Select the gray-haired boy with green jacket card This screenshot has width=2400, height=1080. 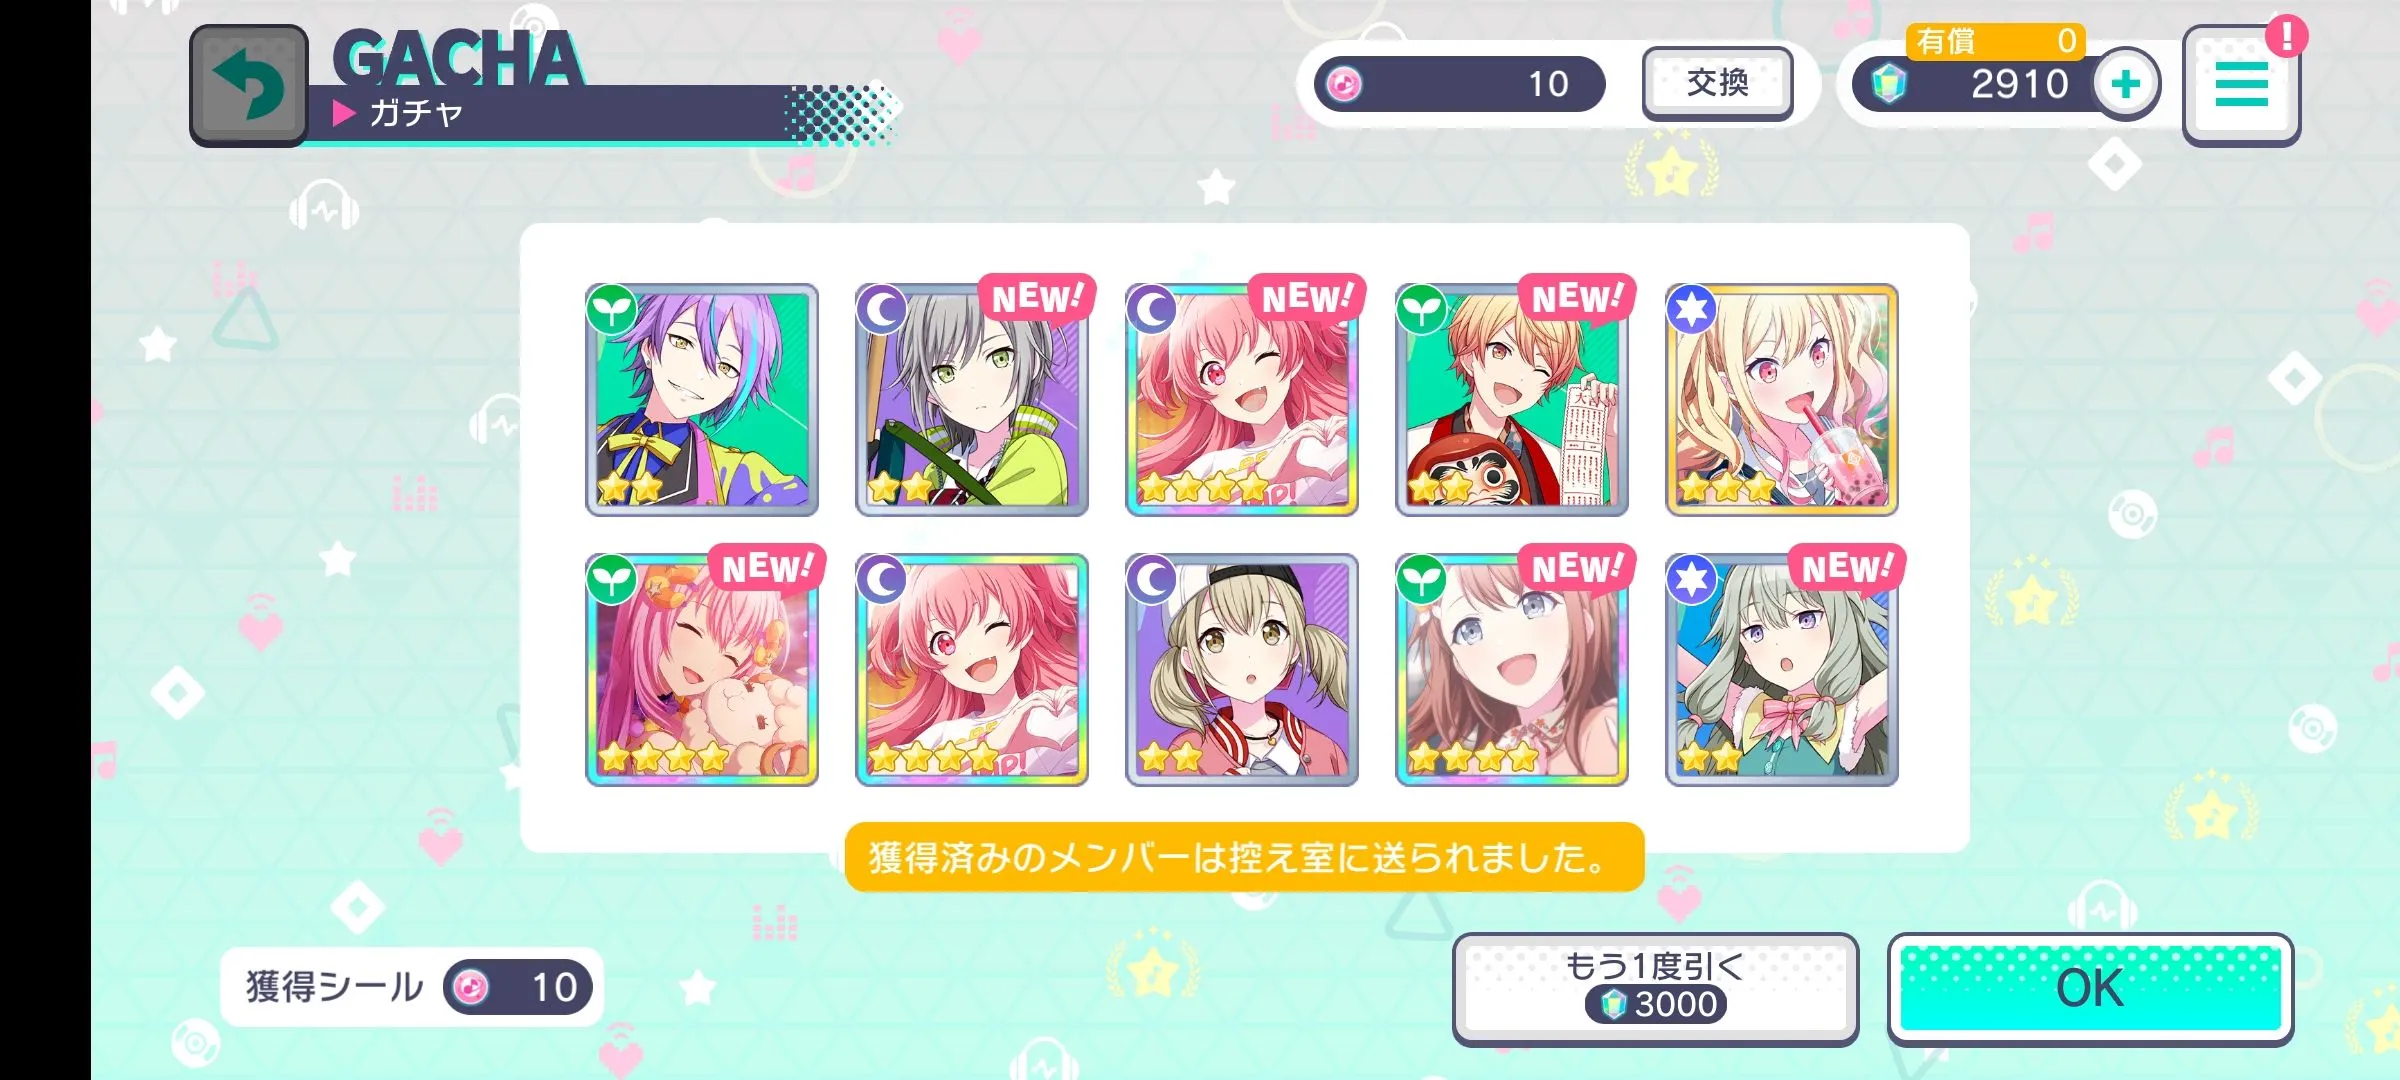(972, 400)
